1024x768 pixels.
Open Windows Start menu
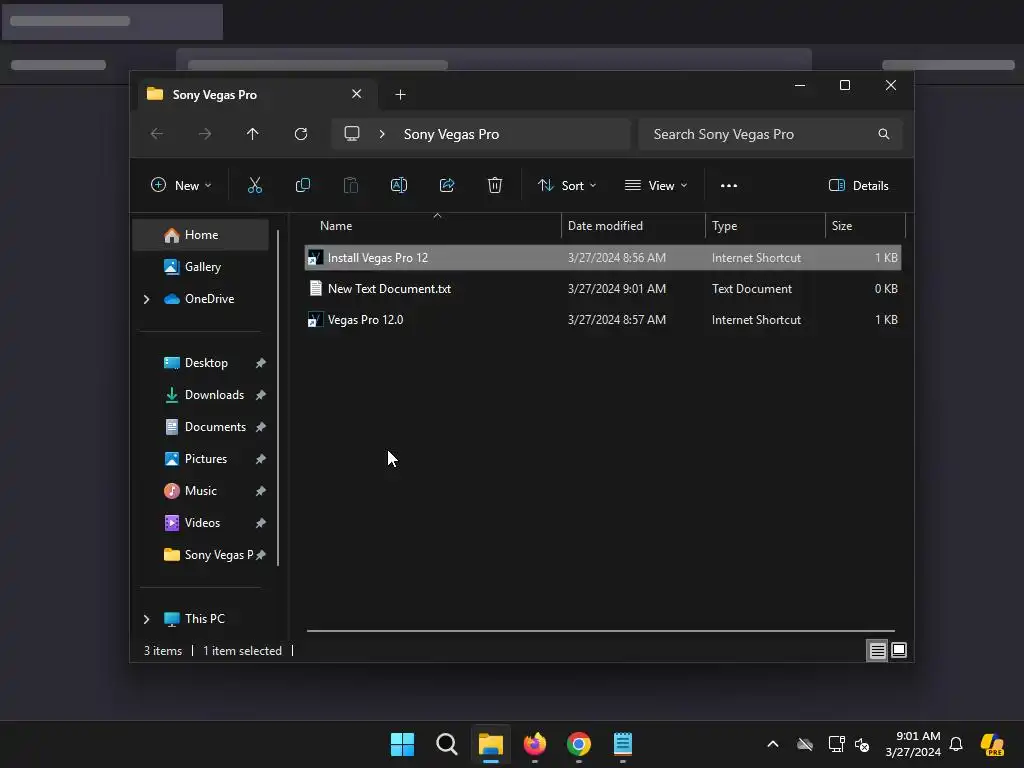[402, 744]
